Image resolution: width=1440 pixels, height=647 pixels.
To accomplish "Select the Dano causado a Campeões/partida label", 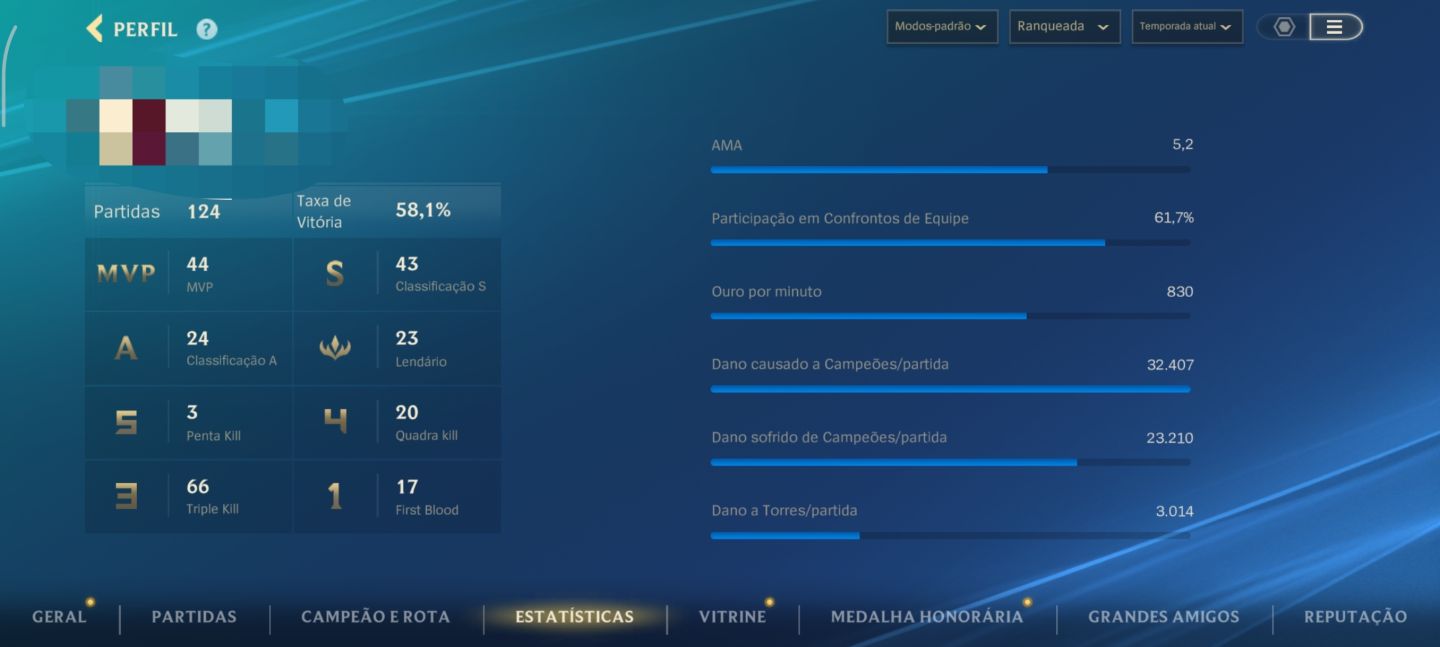I will pyautogui.click(x=830, y=364).
